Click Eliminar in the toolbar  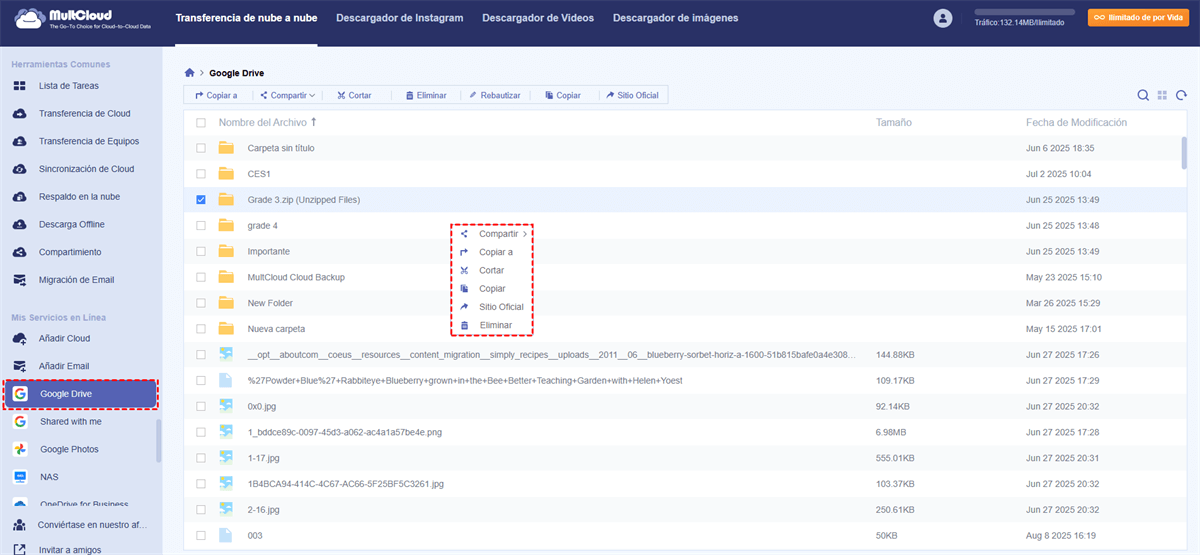click(x=425, y=95)
